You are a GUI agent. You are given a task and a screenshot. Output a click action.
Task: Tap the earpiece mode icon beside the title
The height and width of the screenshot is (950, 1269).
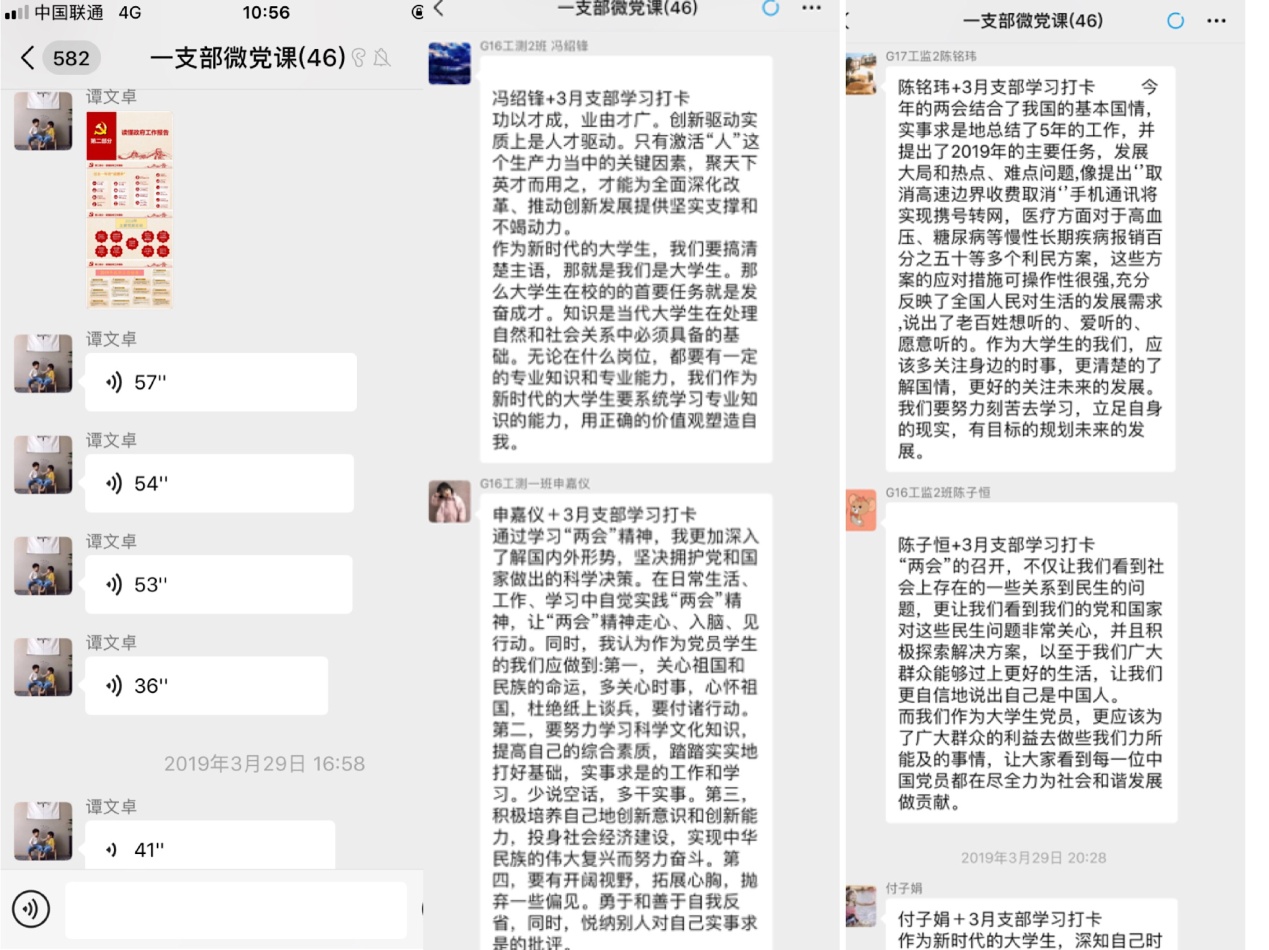359,58
